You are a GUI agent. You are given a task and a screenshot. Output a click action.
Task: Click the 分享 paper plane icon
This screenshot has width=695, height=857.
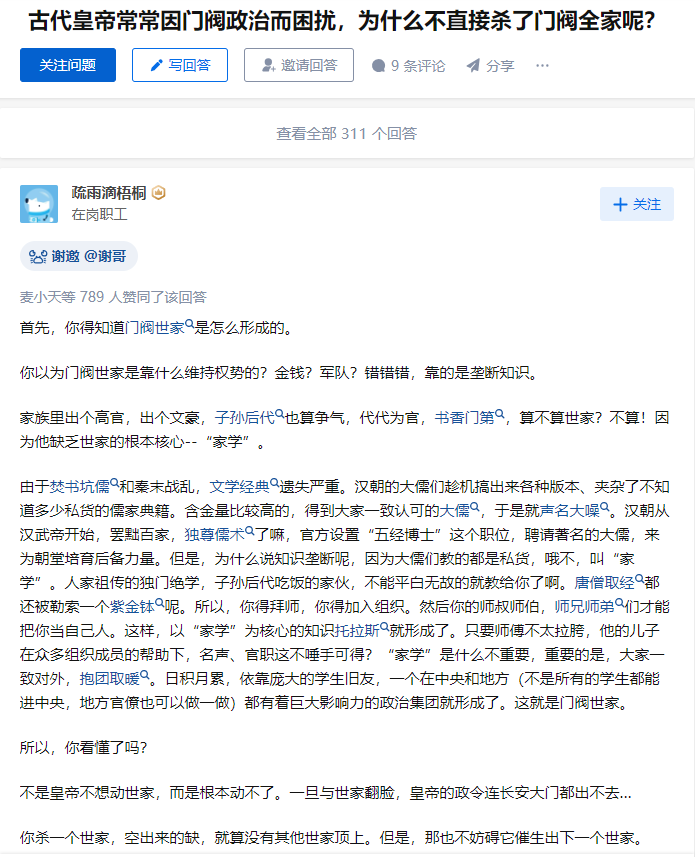473,66
